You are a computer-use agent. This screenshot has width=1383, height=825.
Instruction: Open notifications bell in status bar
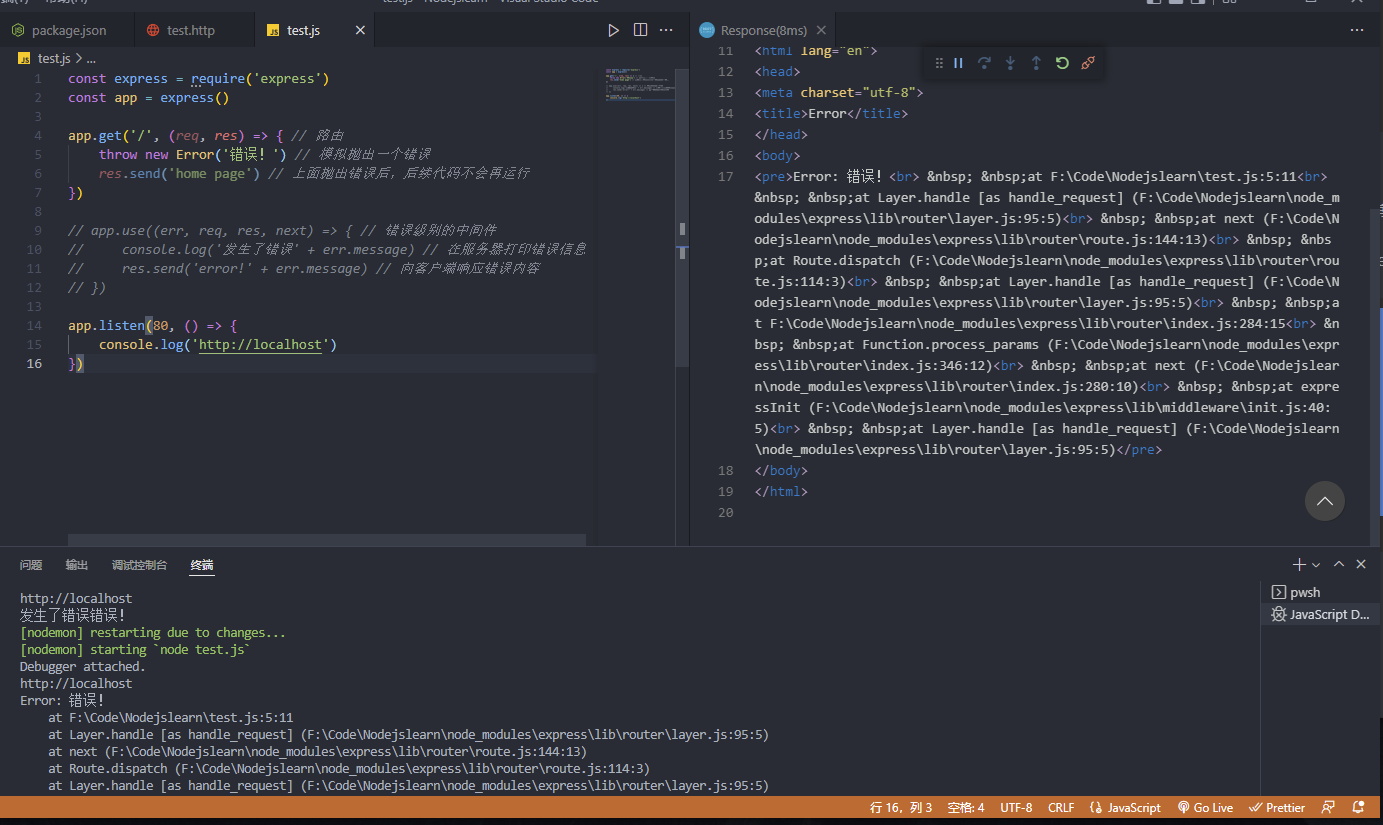click(1358, 808)
